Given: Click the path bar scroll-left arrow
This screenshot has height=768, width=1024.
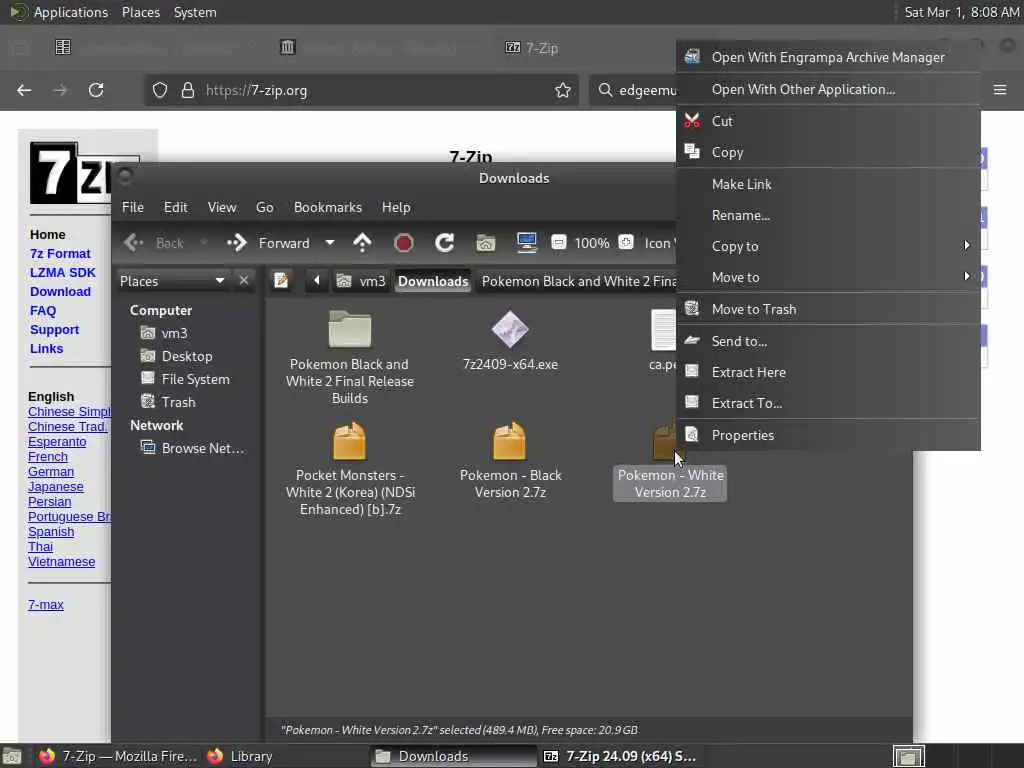Looking at the screenshot, I should tap(317, 281).
